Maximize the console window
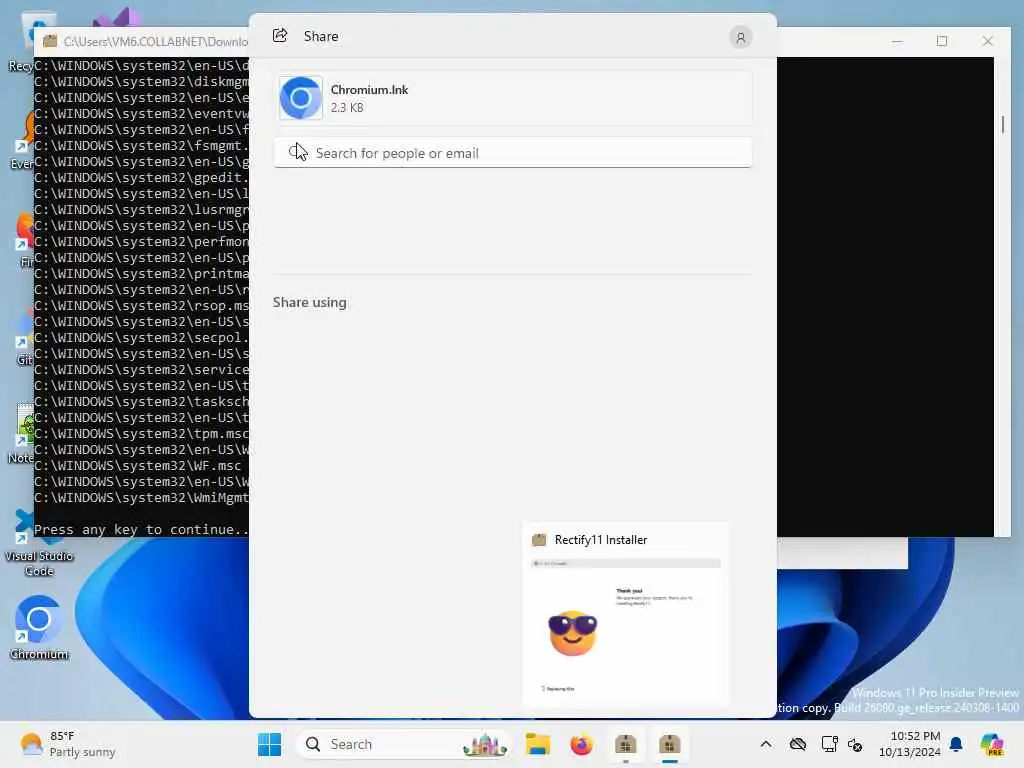This screenshot has height=768, width=1024. (x=942, y=41)
